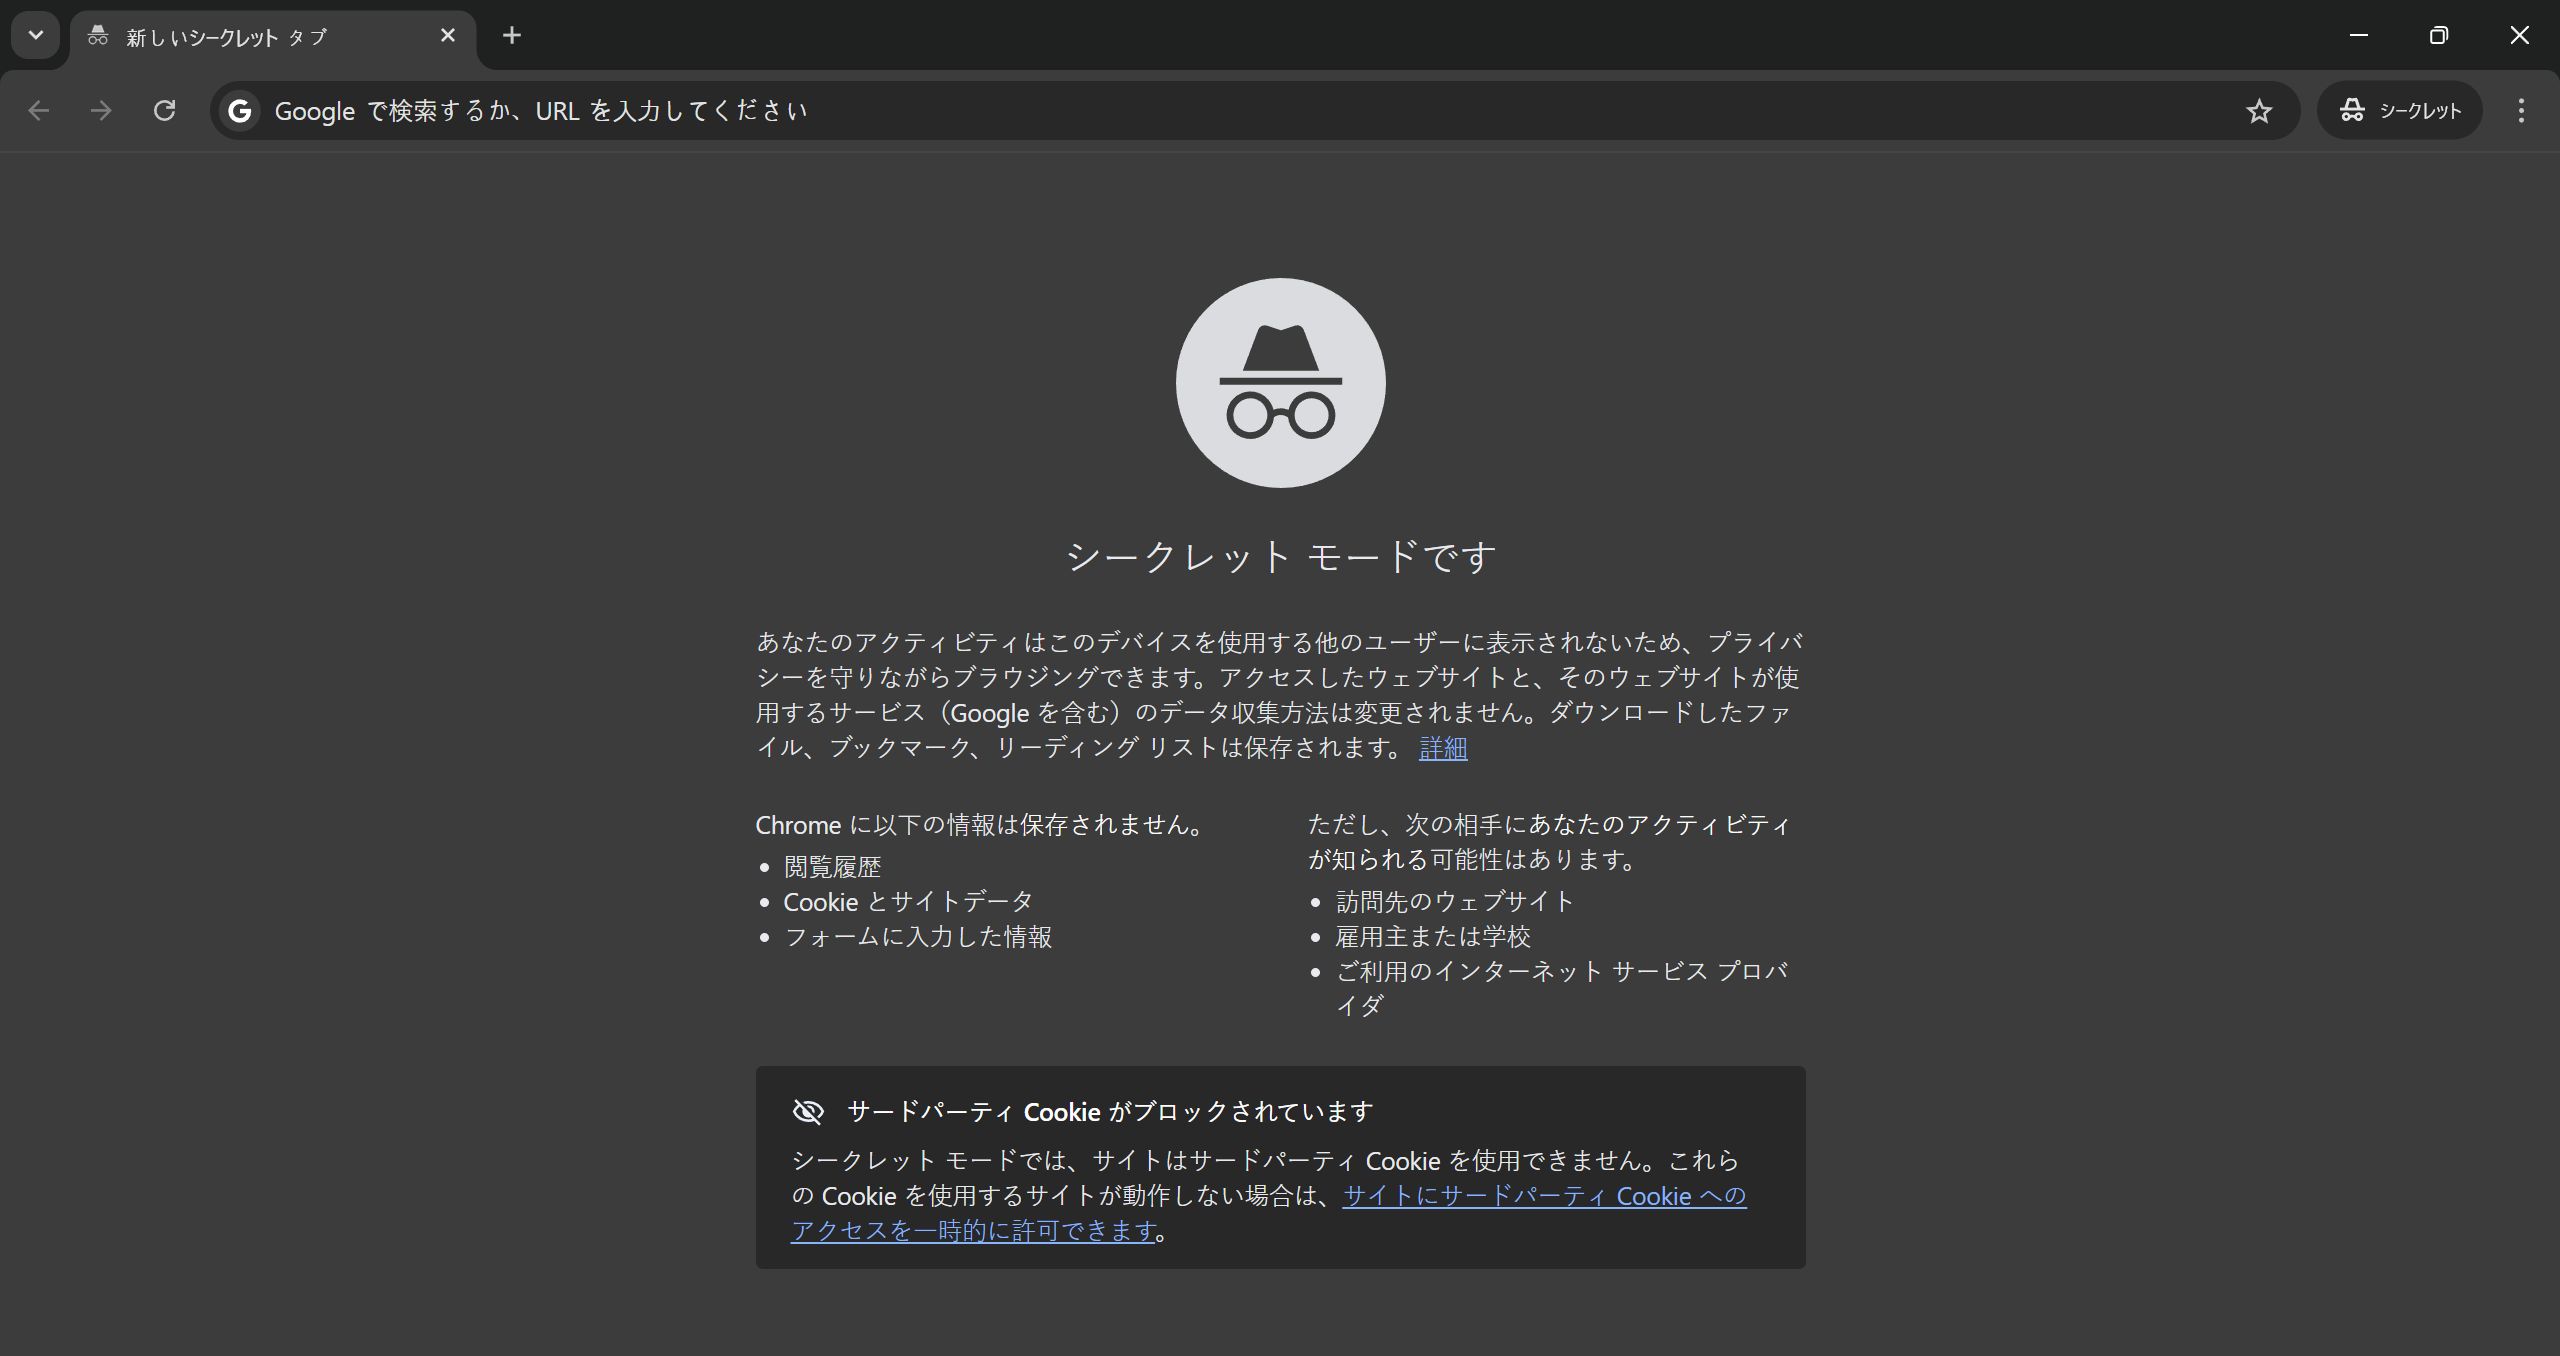
Task: Close the current incognito tab
Action: tap(447, 36)
